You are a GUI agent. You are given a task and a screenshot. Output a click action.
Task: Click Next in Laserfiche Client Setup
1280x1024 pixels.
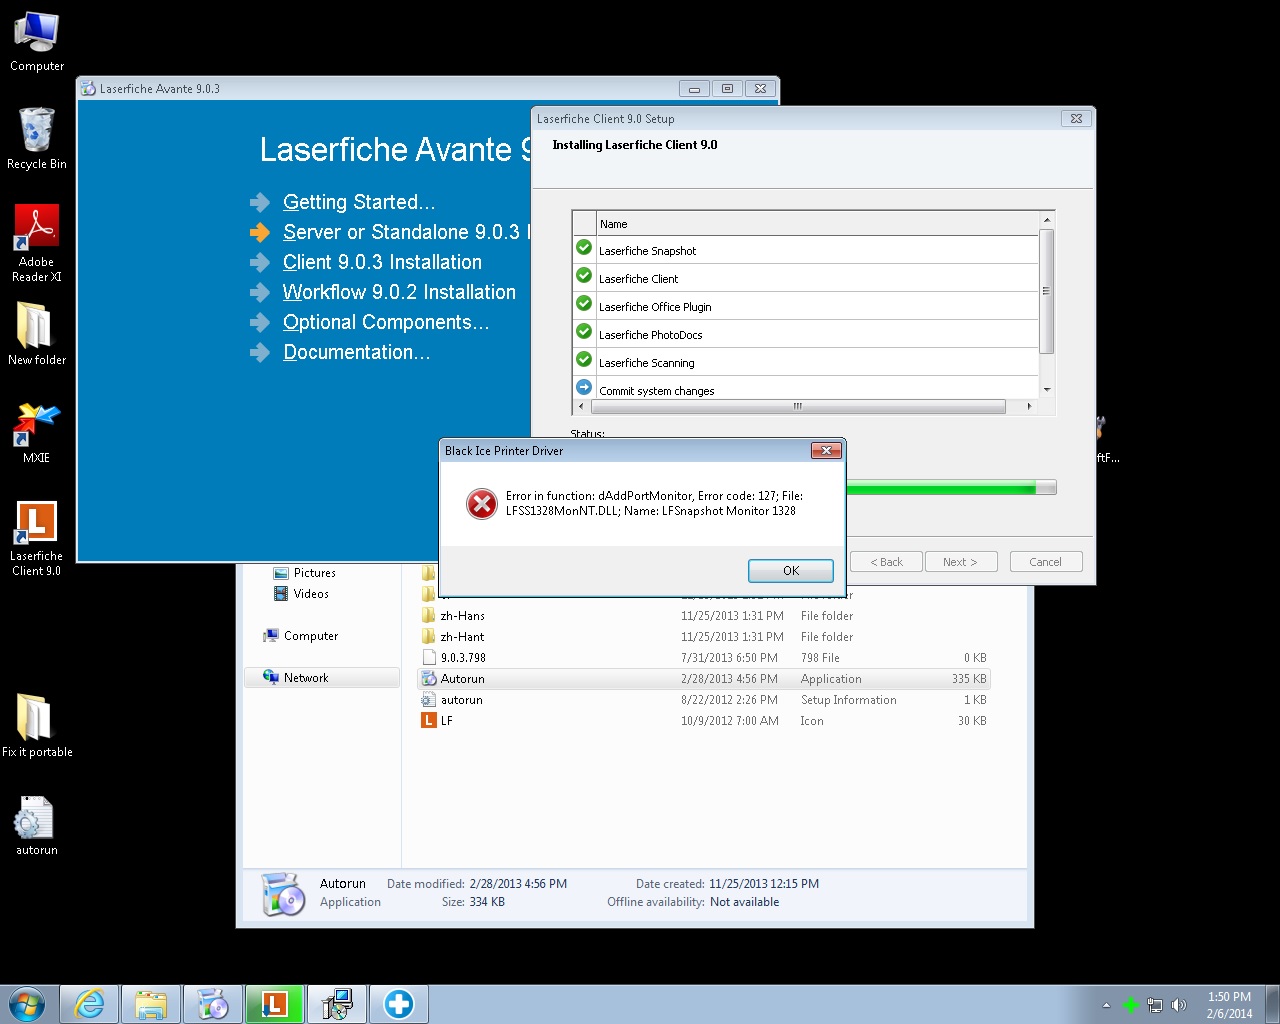point(960,562)
